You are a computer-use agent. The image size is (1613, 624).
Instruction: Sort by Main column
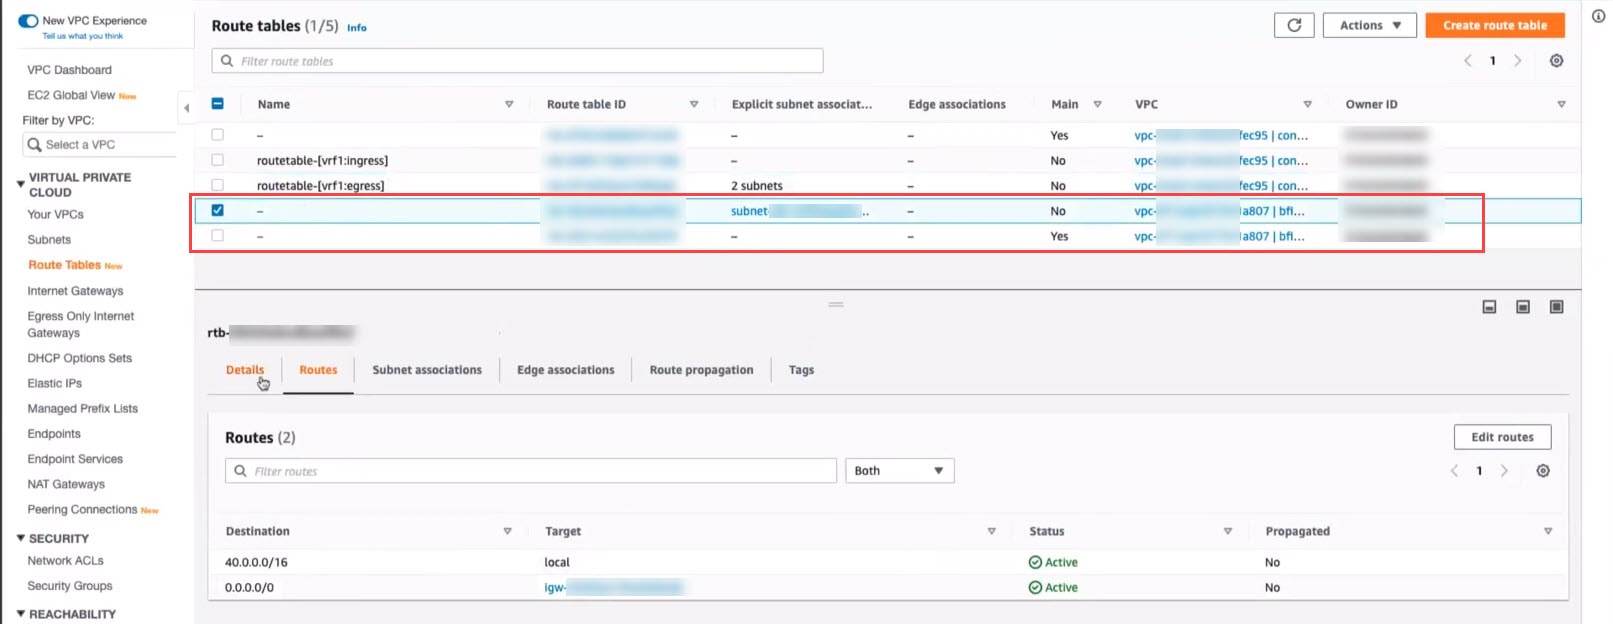[1097, 104]
